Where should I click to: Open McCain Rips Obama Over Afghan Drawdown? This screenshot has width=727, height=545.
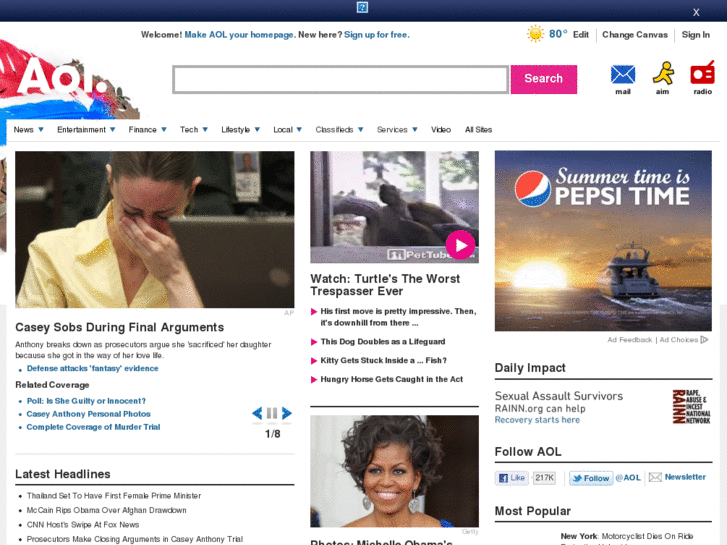[x=106, y=510]
